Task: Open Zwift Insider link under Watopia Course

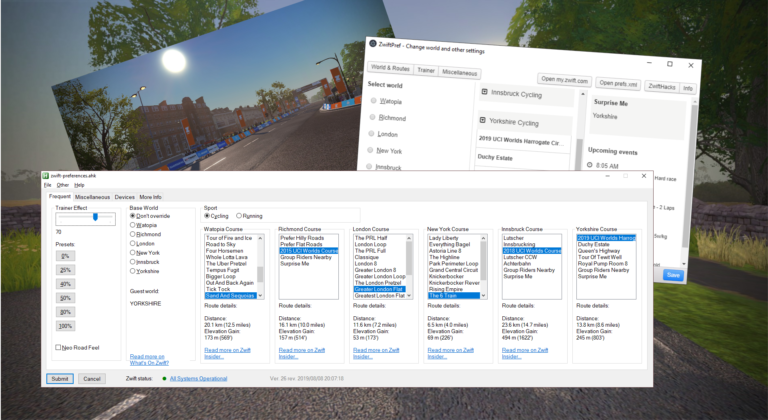Action: pyautogui.click(x=227, y=353)
